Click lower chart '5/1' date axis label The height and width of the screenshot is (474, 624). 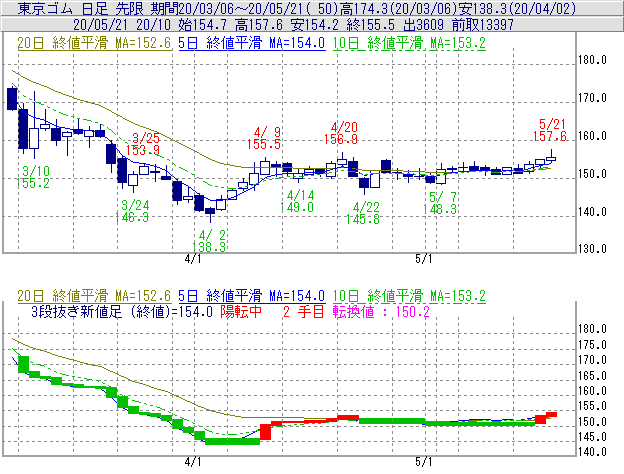(x=423, y=462)
